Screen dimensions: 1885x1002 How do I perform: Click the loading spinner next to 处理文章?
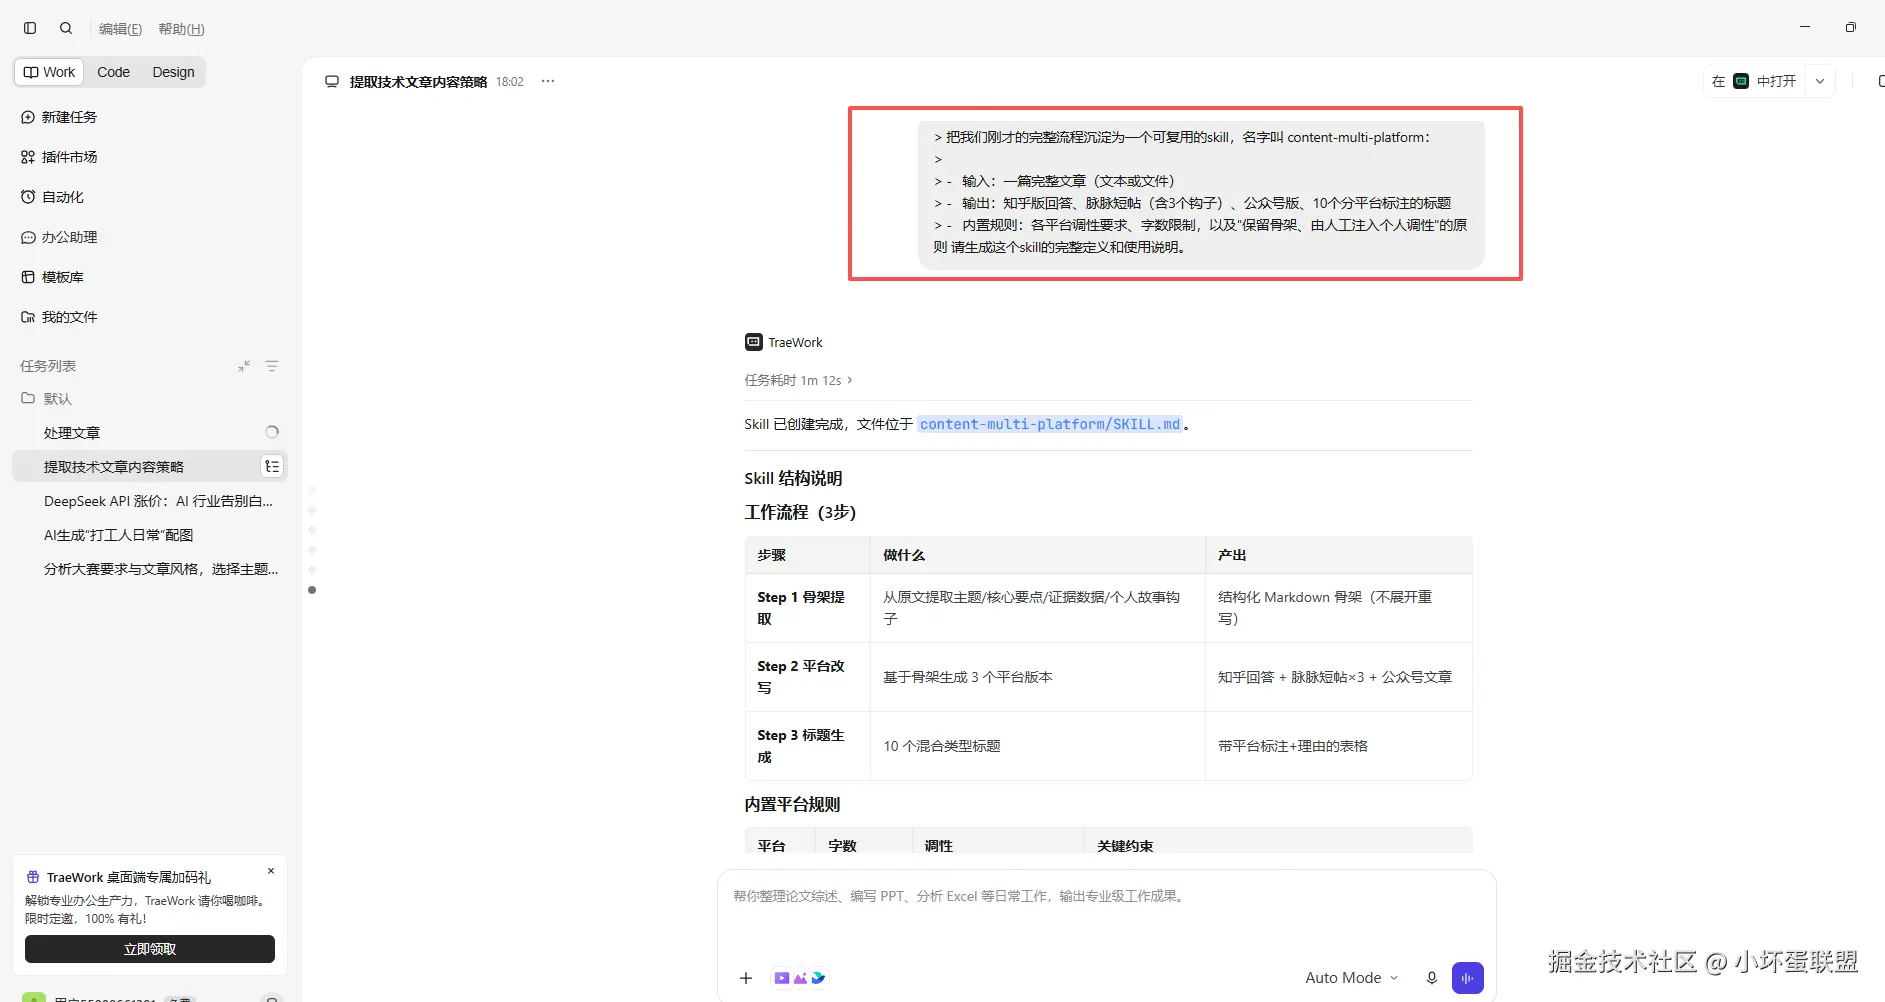point(272,432)
